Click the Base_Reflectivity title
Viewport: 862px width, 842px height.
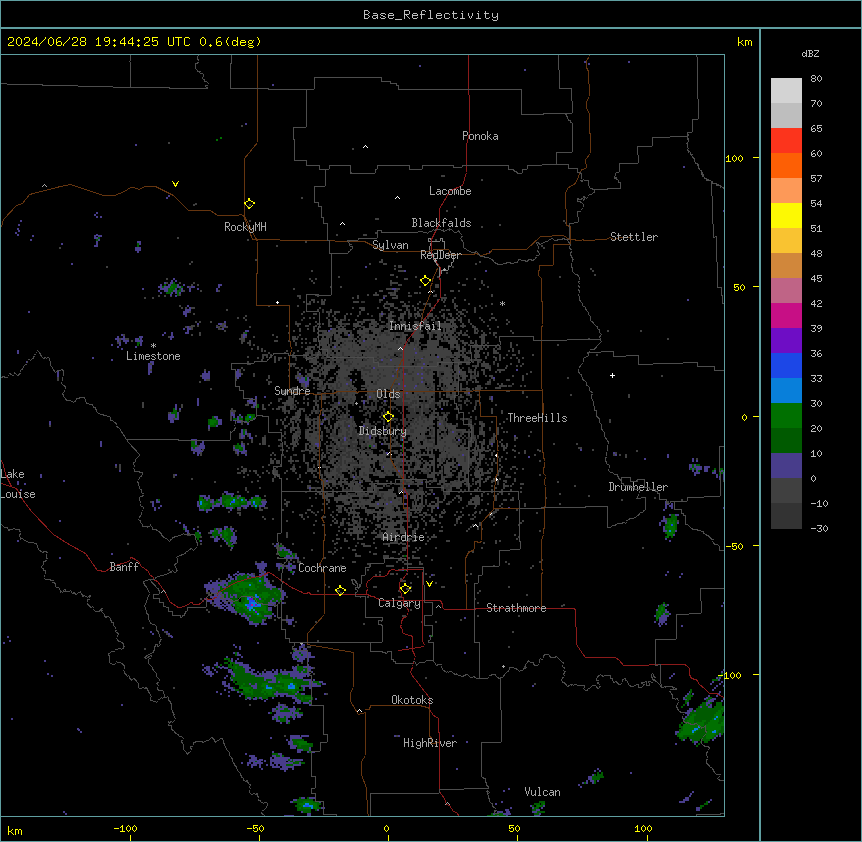tap(431, 15)
